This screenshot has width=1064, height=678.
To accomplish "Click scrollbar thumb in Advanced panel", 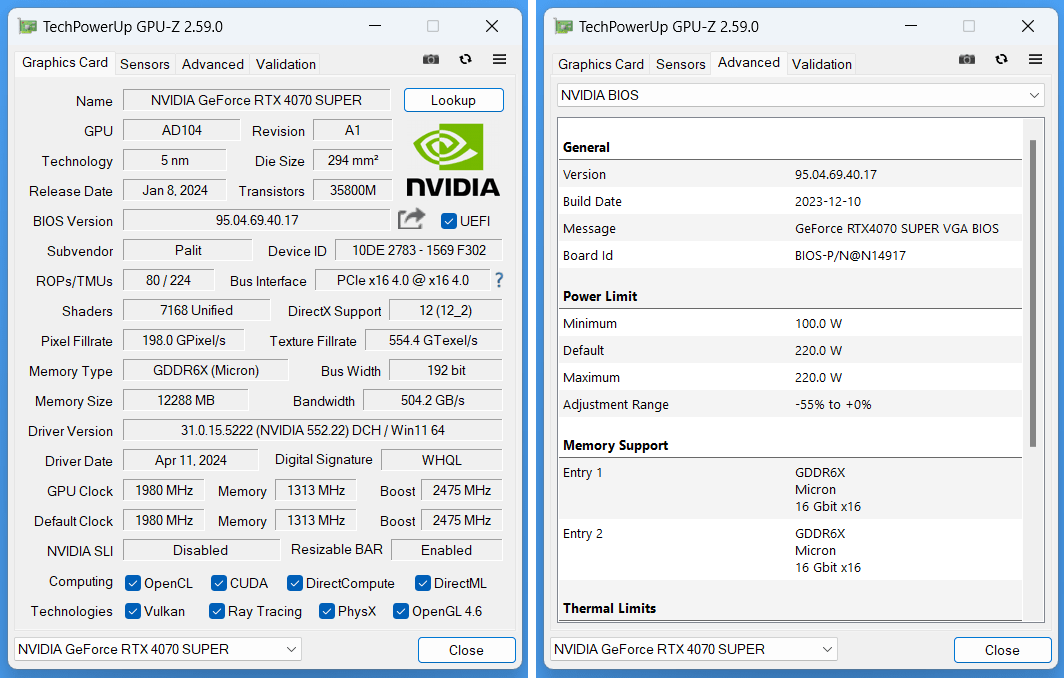I will [1033, 293].
